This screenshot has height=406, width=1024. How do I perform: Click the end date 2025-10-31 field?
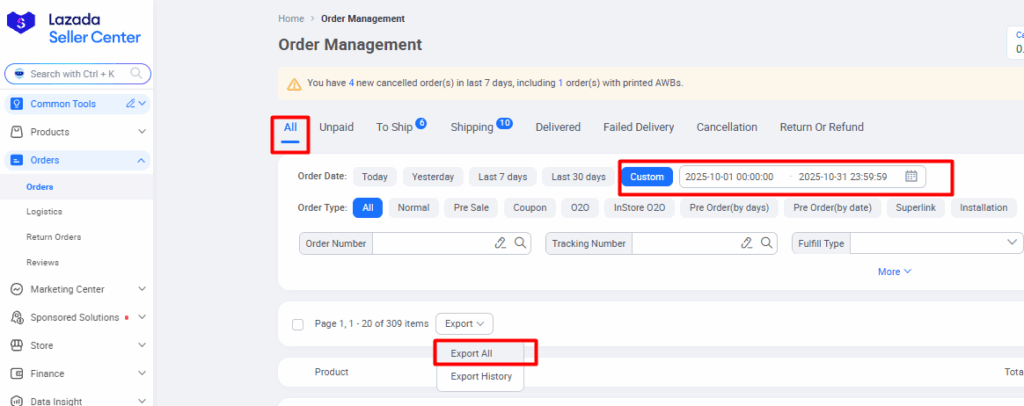(843, 177)
